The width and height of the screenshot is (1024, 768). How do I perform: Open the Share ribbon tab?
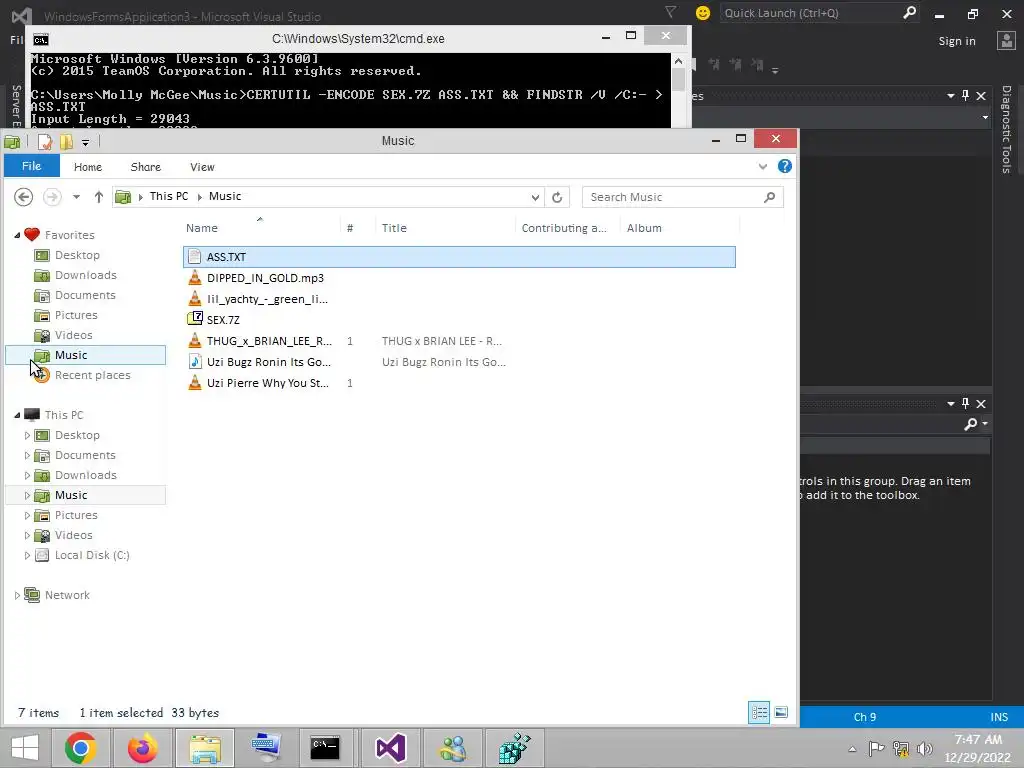(x=146, y=167)
